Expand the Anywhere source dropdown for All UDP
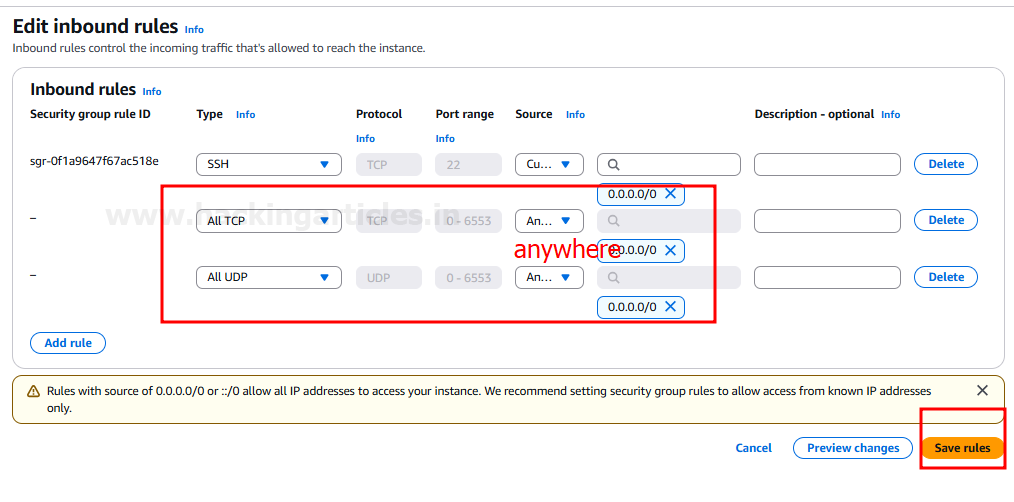The image size is (1014, 502). [549, 277]
